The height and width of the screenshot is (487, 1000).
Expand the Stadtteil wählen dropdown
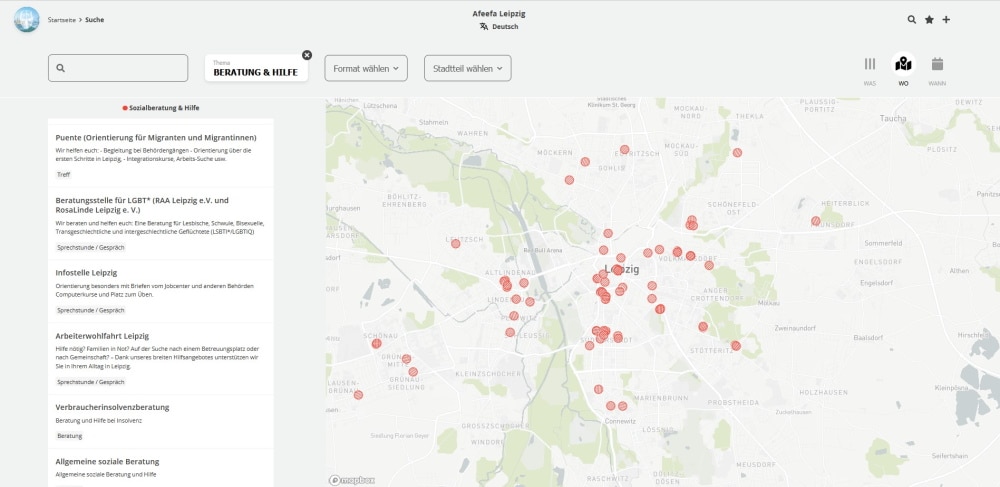(x=467, y=68)
